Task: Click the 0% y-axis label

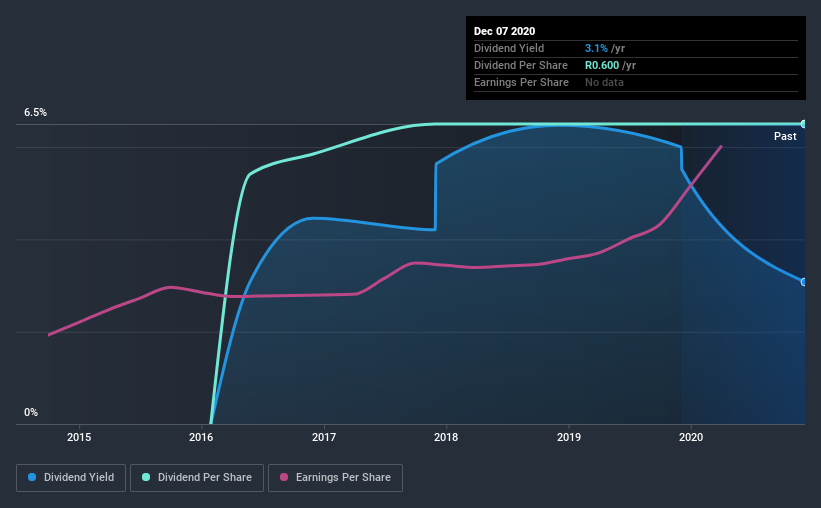Action: 31,412
